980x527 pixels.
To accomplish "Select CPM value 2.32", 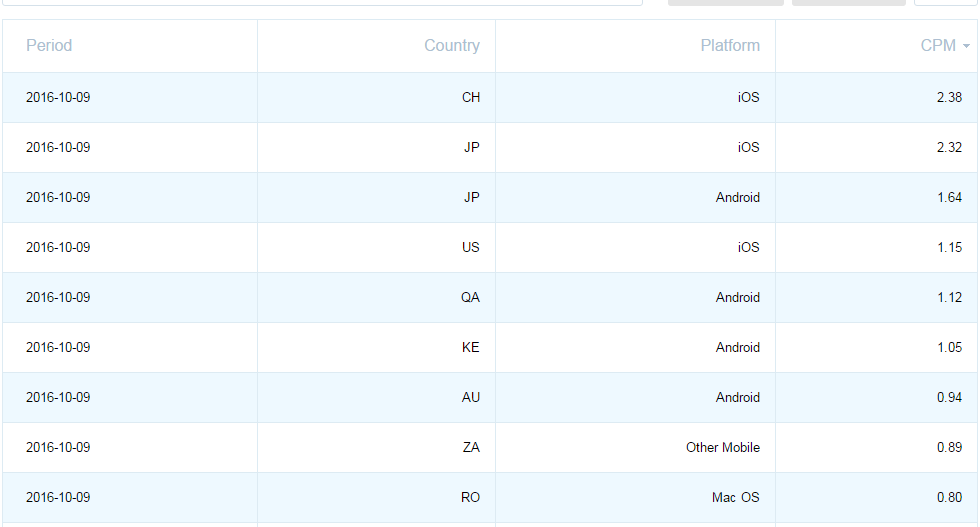I will 949,148.
